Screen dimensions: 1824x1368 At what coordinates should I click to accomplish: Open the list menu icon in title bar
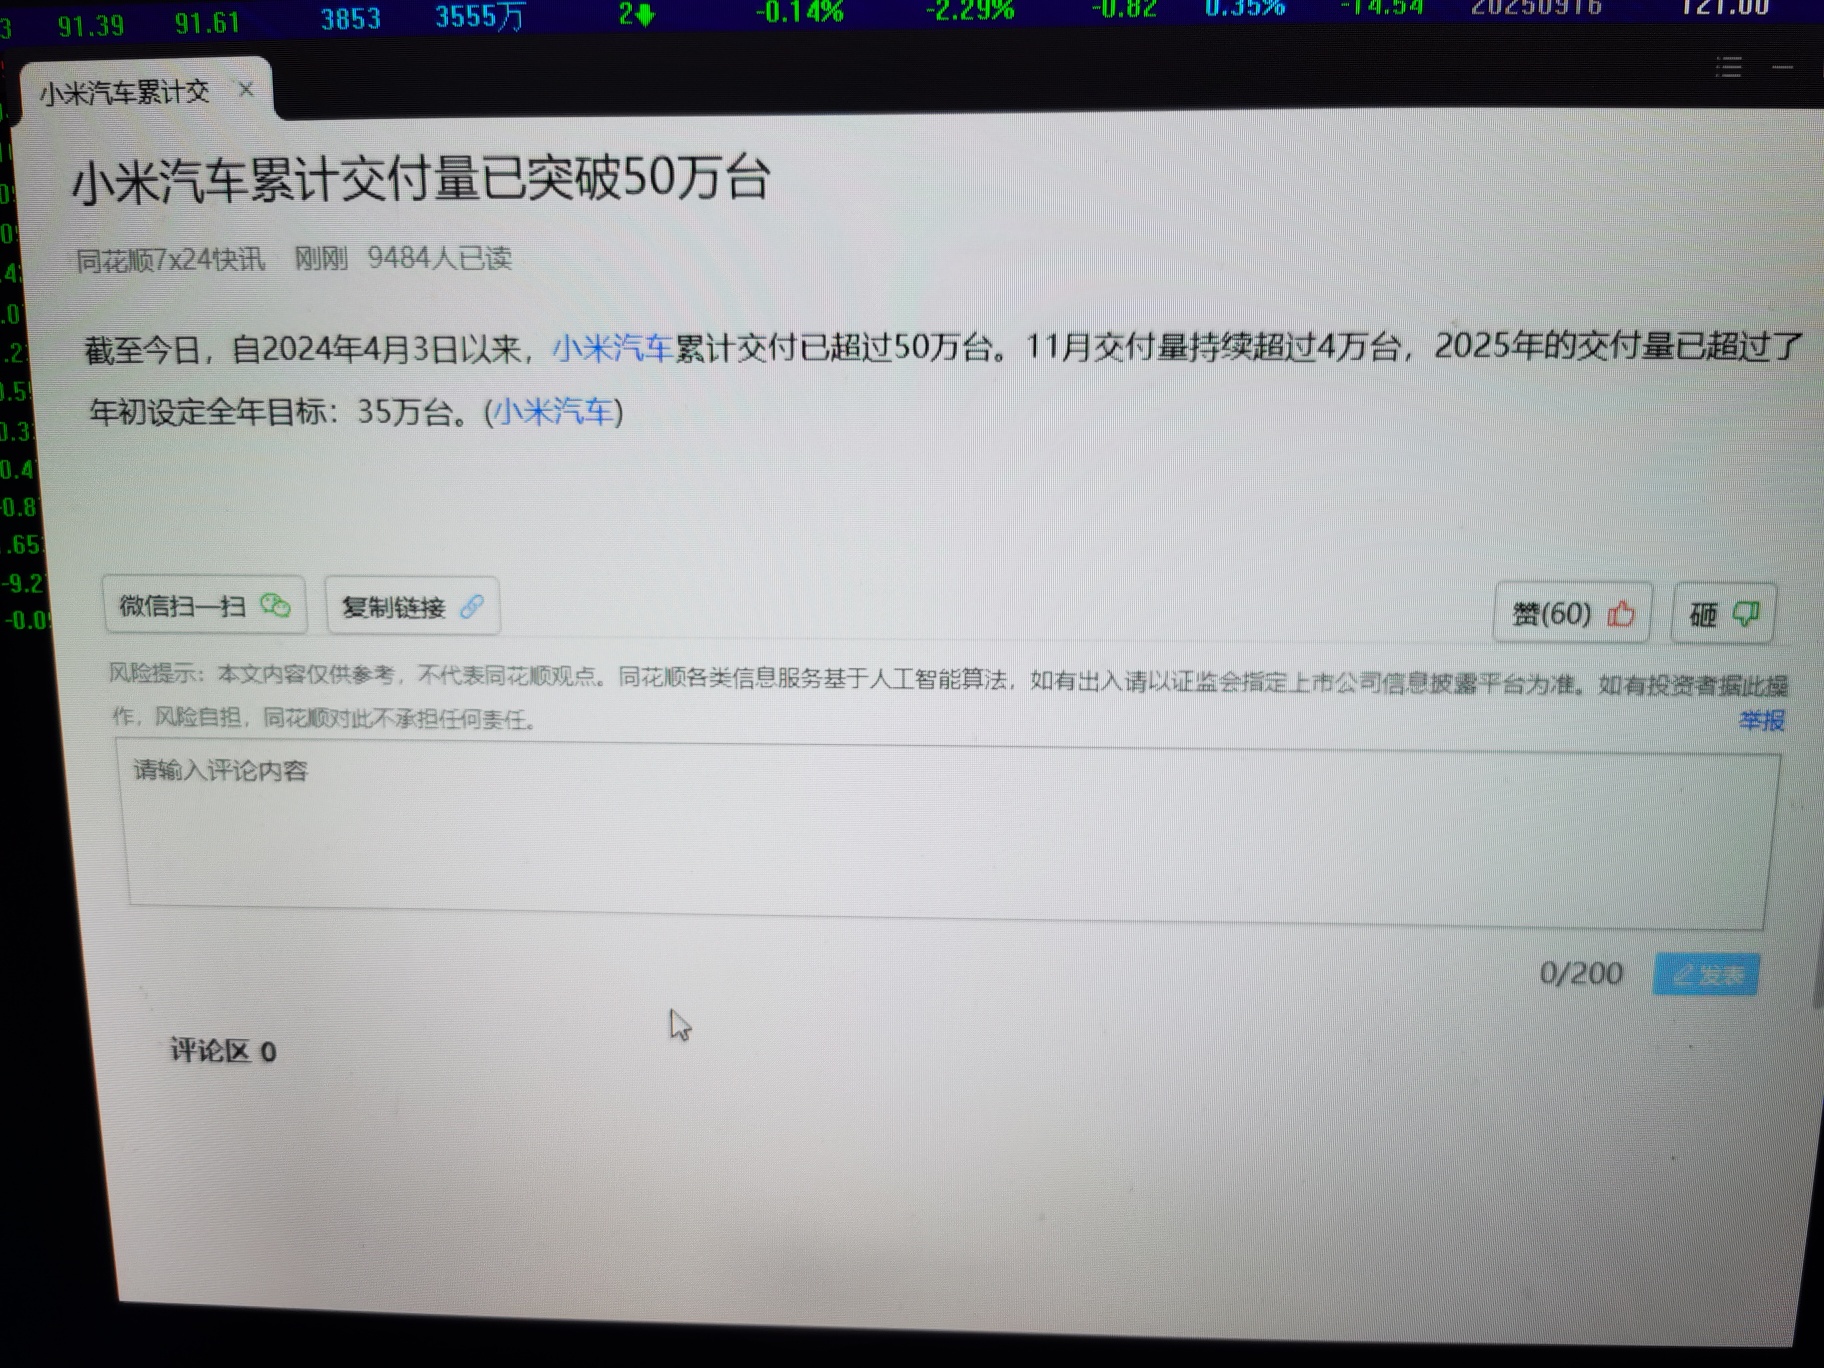tap(1729, 67)
